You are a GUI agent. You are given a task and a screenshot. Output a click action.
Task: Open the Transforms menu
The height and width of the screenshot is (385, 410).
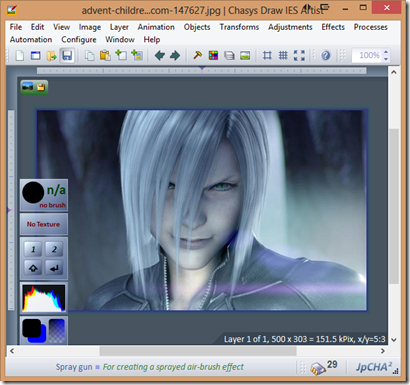click(239, 27)
